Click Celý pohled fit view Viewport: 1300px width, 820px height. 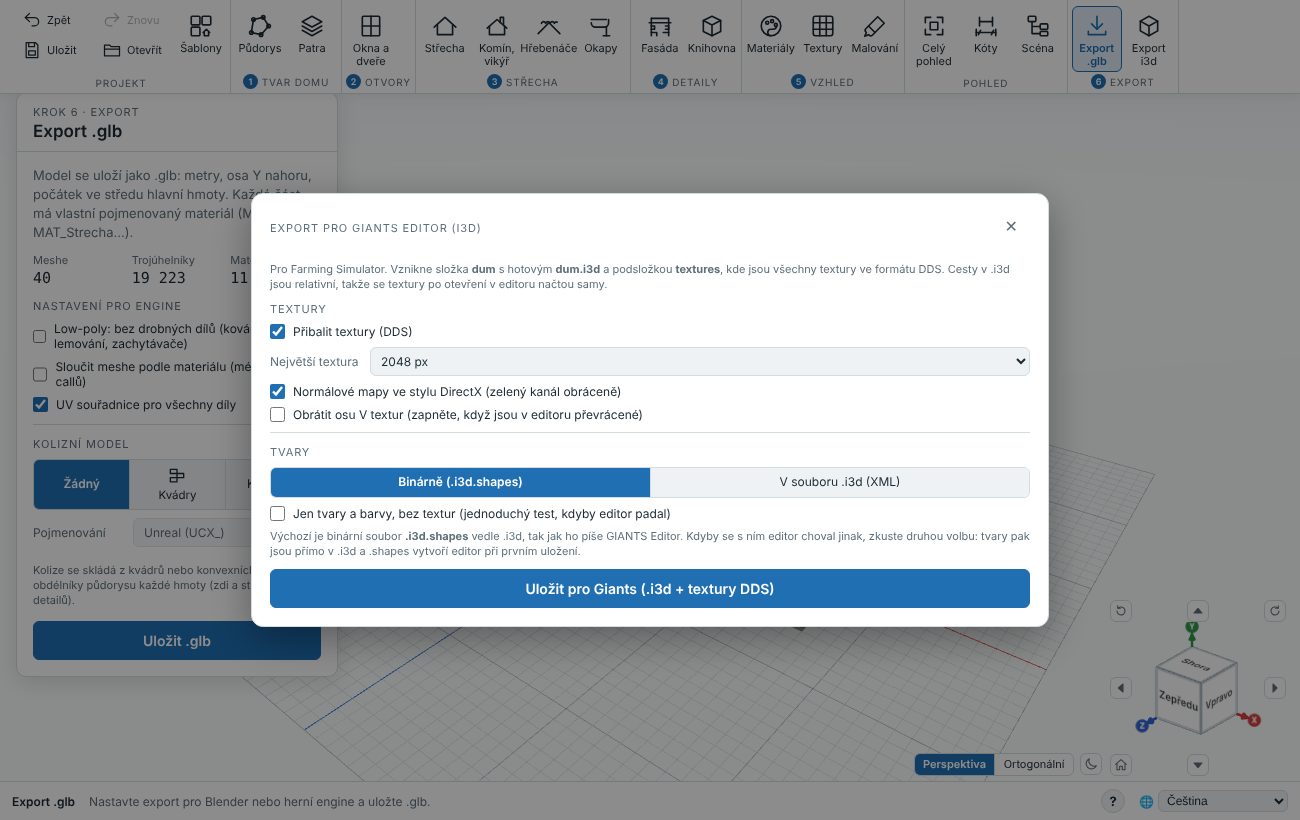click(933, 40)
